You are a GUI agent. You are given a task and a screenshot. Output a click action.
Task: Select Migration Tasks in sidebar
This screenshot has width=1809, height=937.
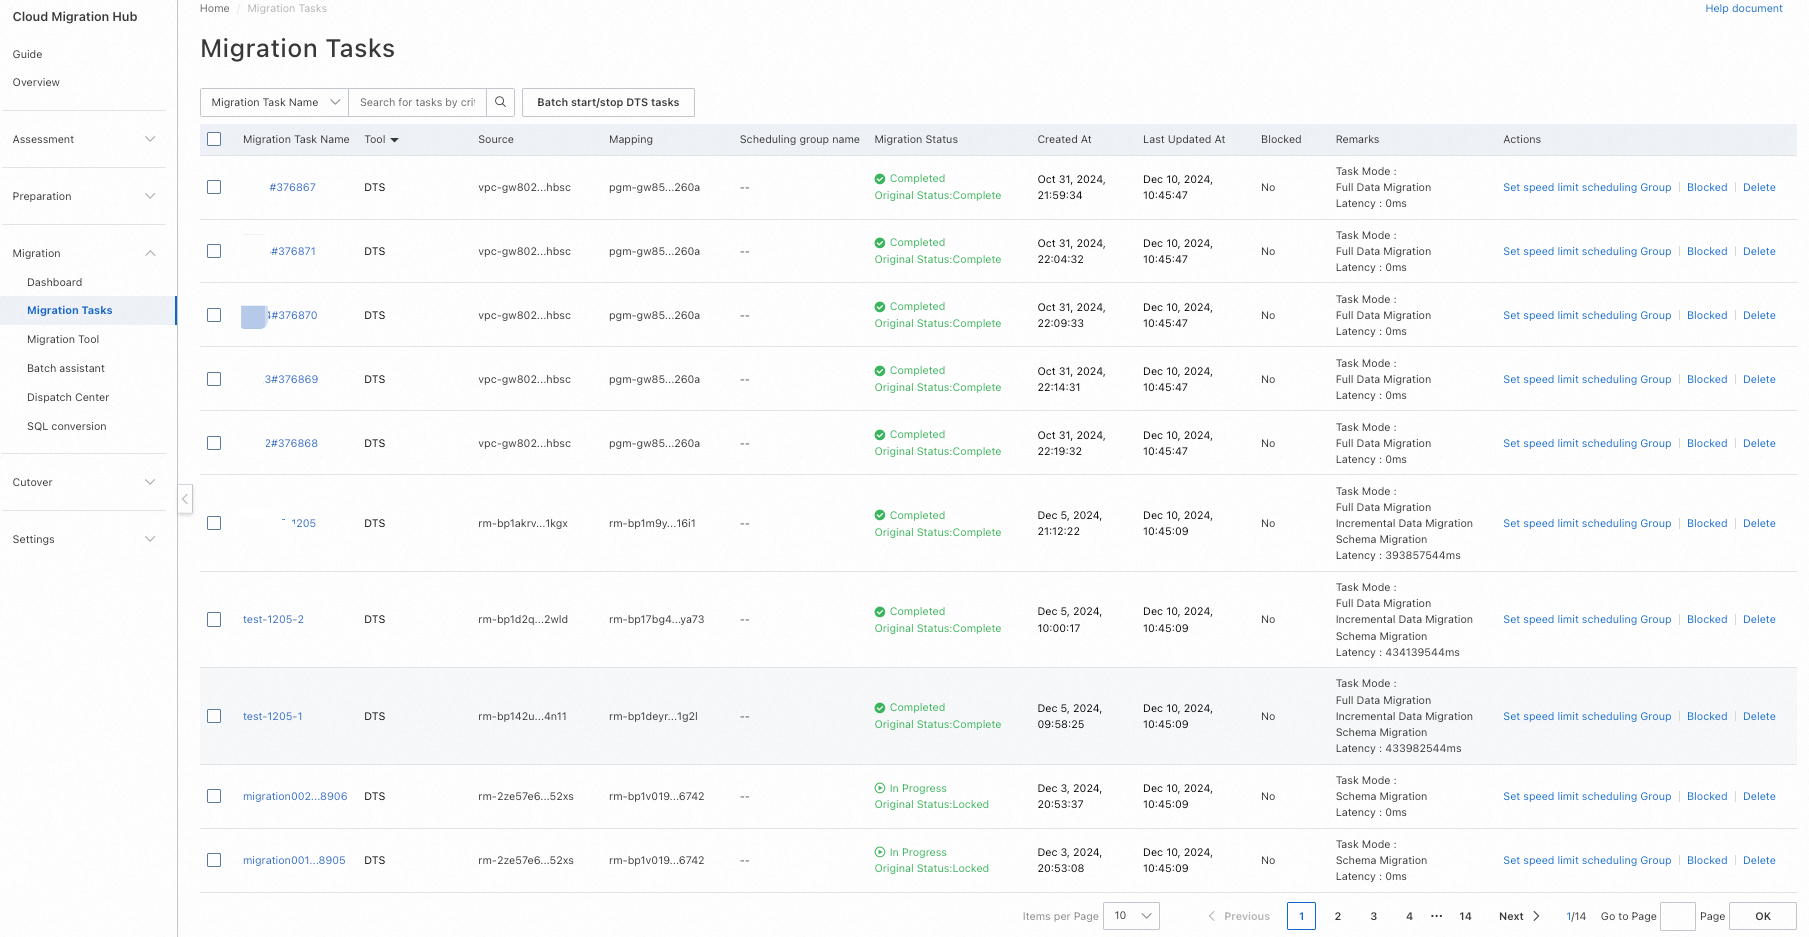[88, 310]
